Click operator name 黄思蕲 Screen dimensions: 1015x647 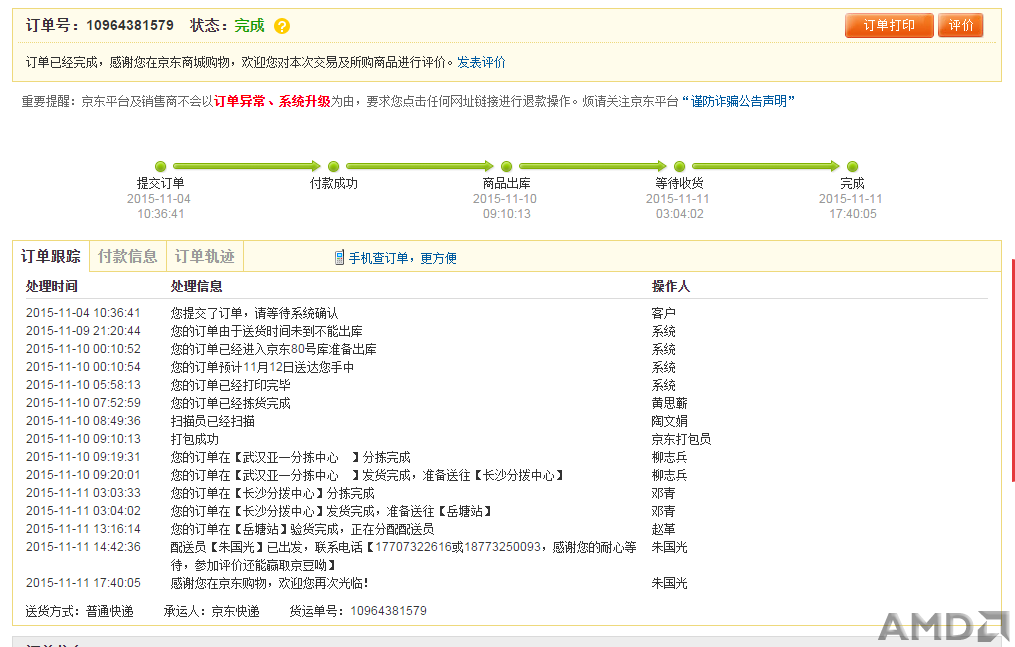[669, 403]
